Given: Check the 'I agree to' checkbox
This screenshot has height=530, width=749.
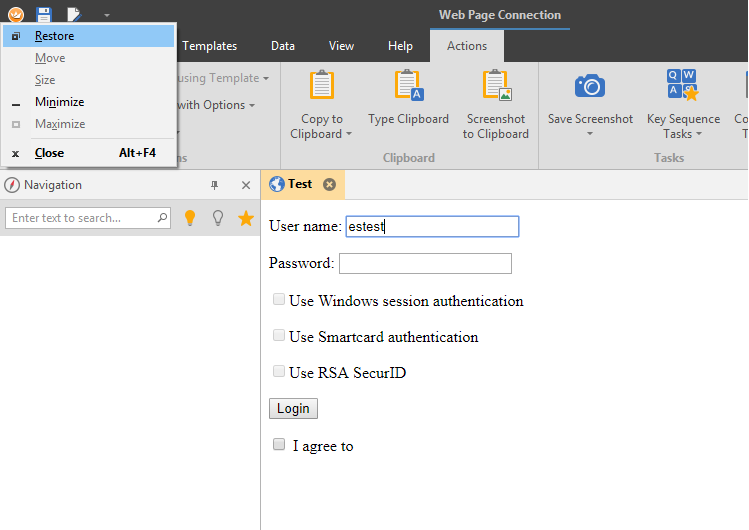Looking at the screenshot, I should (280, 445).
